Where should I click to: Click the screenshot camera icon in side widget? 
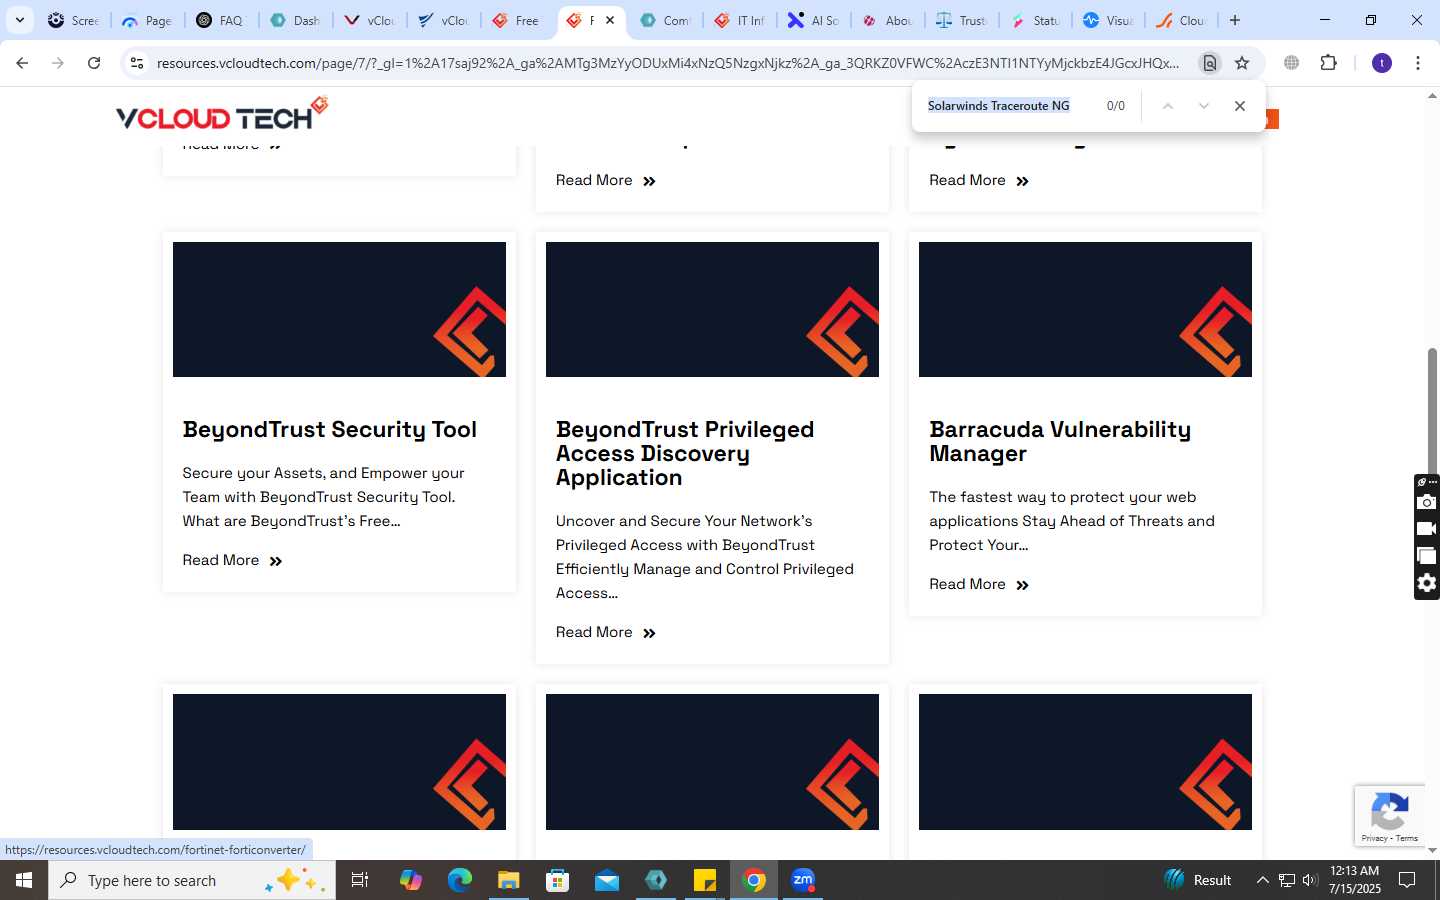pyautogui.click(x=1427, y=502)
